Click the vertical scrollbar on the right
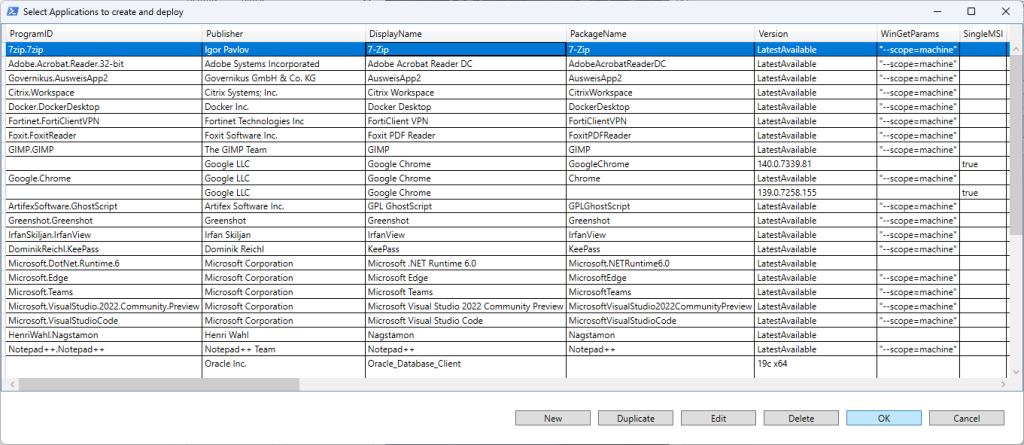 coord(1015,140)
